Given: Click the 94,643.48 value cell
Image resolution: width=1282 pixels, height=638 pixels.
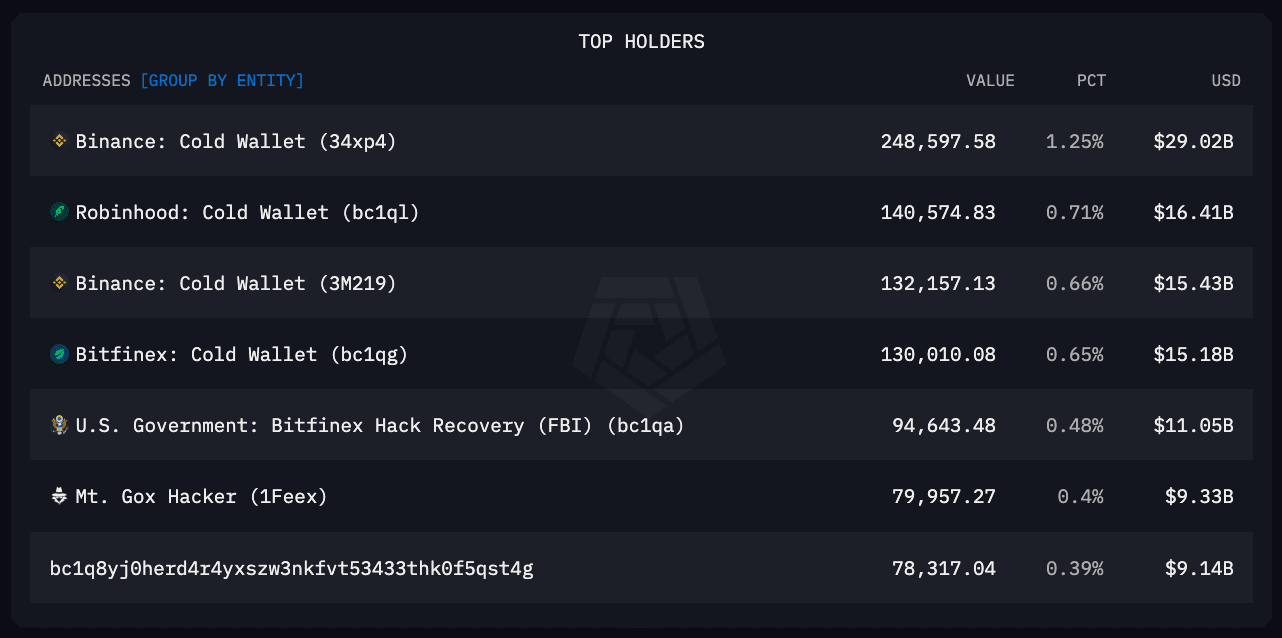Looking at the screenshot, I should [x=943, y=425].
